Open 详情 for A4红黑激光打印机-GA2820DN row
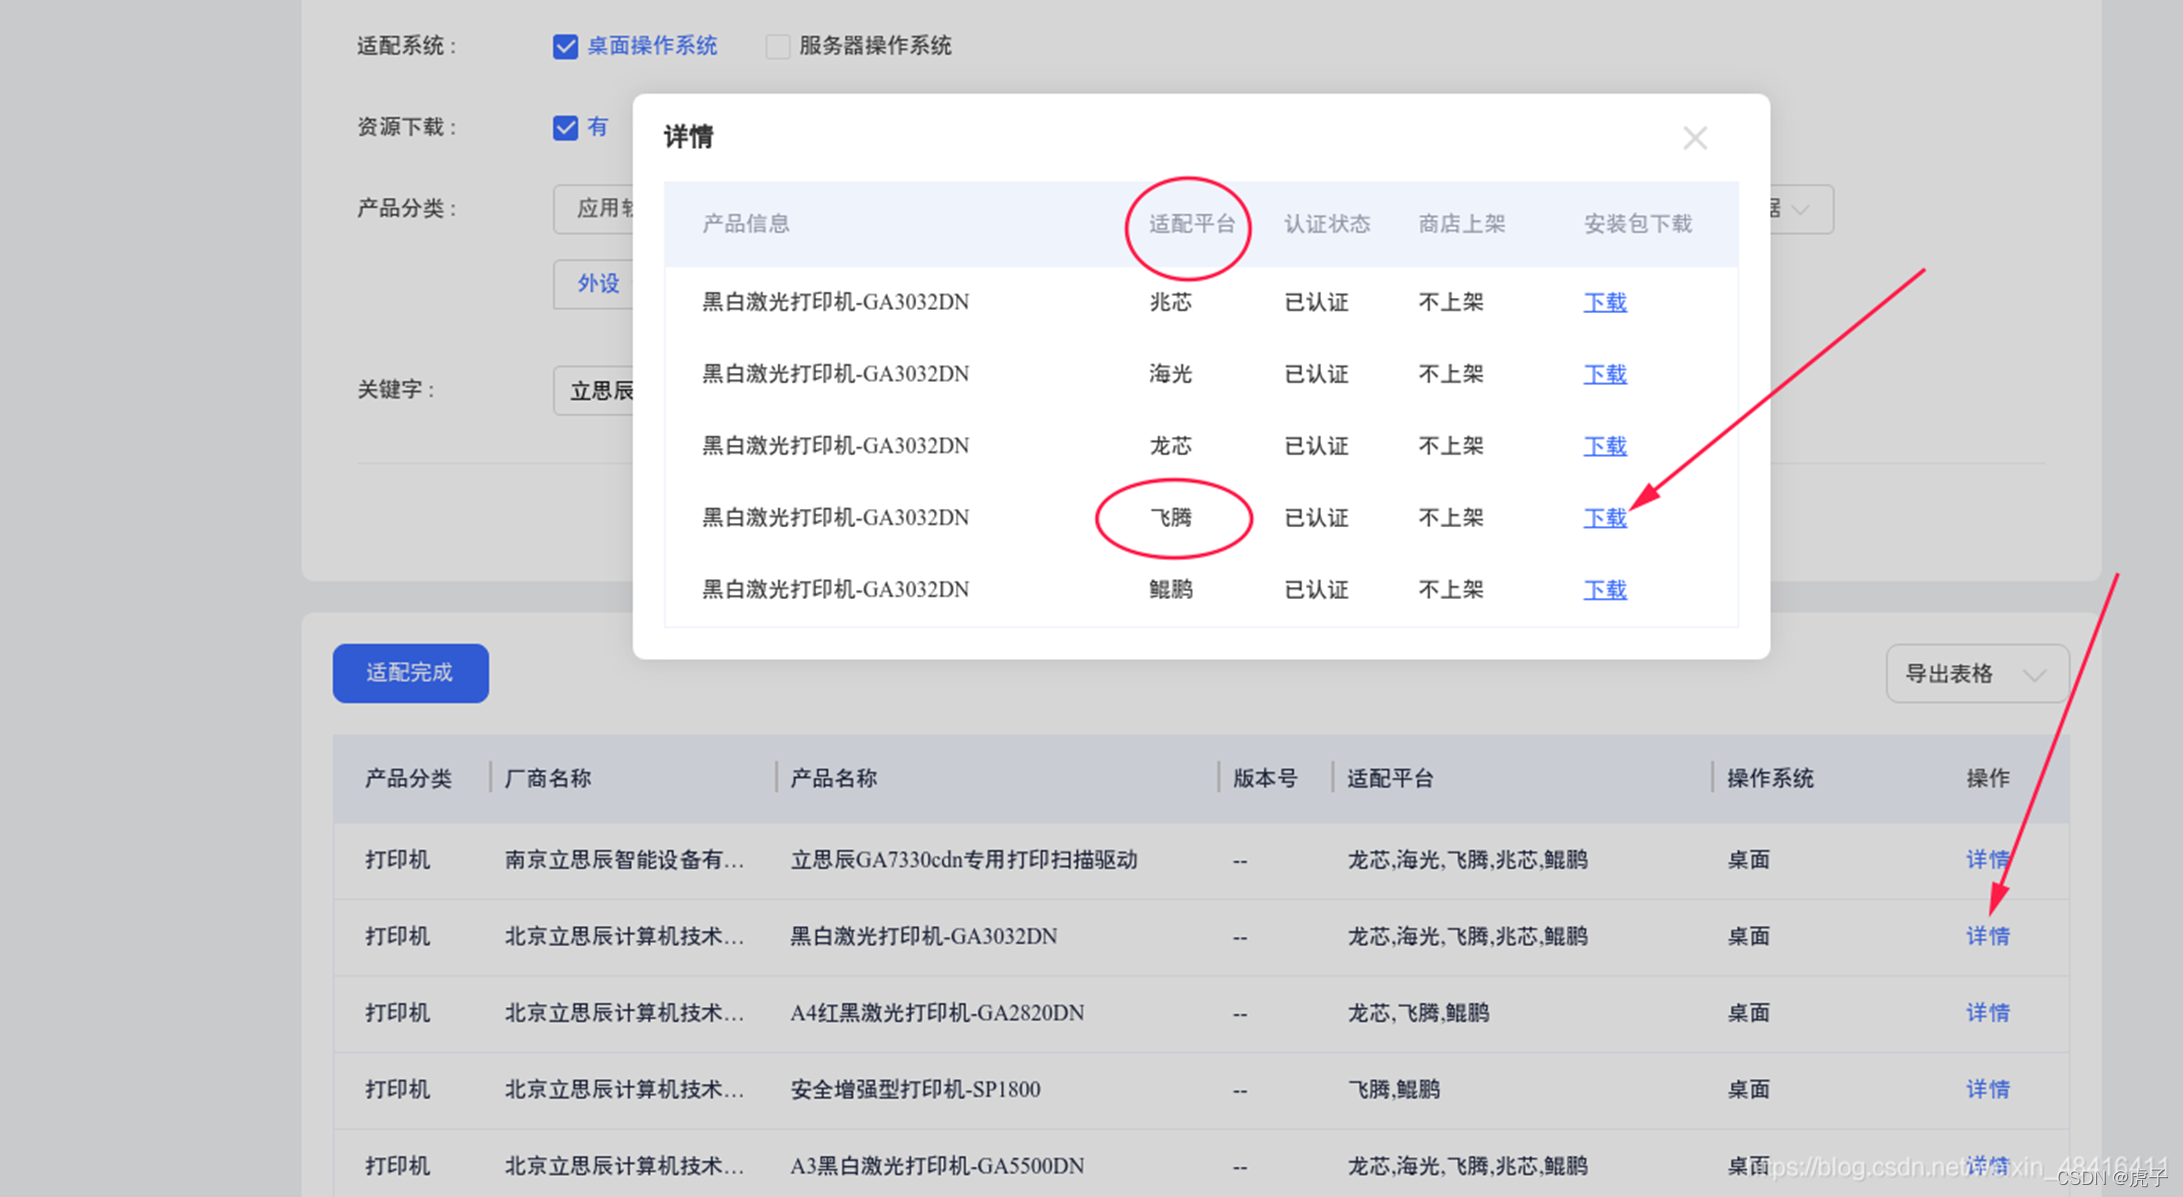This screenshot has width=2183, height=1197. [x=1986, y=1013]
